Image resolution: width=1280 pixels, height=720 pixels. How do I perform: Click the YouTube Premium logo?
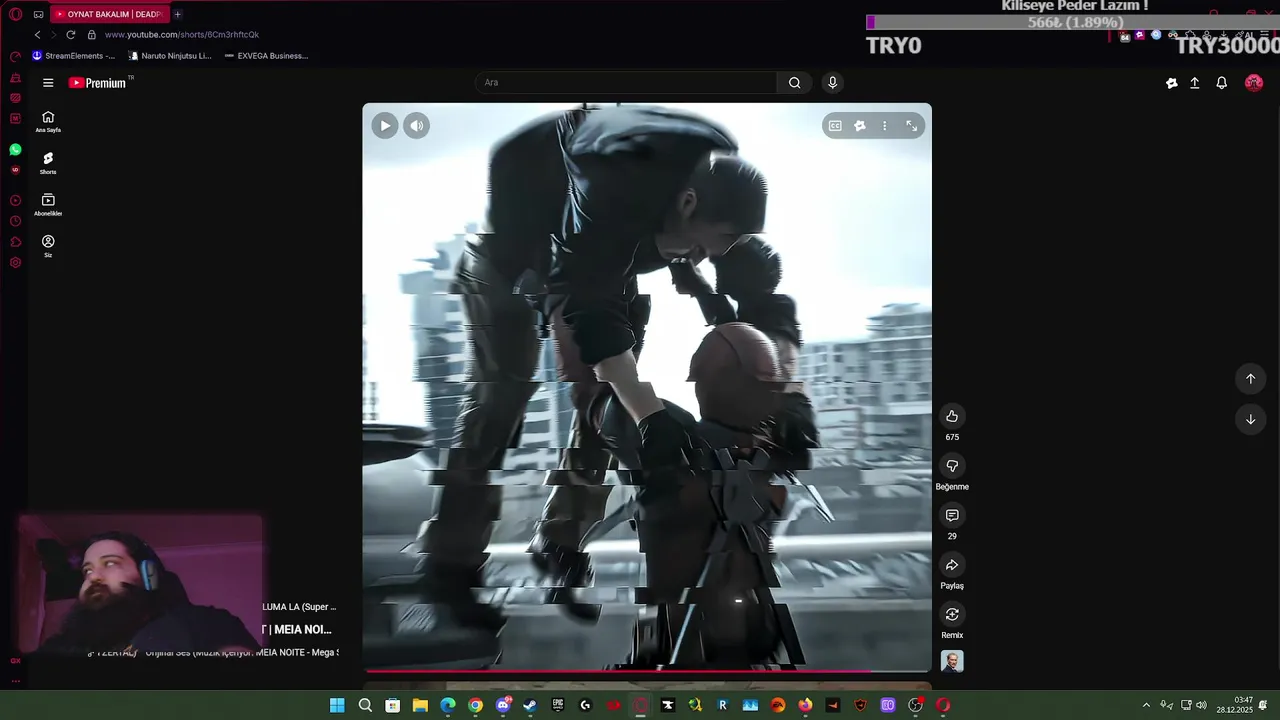pyautogui.click(x=98, y=83)
